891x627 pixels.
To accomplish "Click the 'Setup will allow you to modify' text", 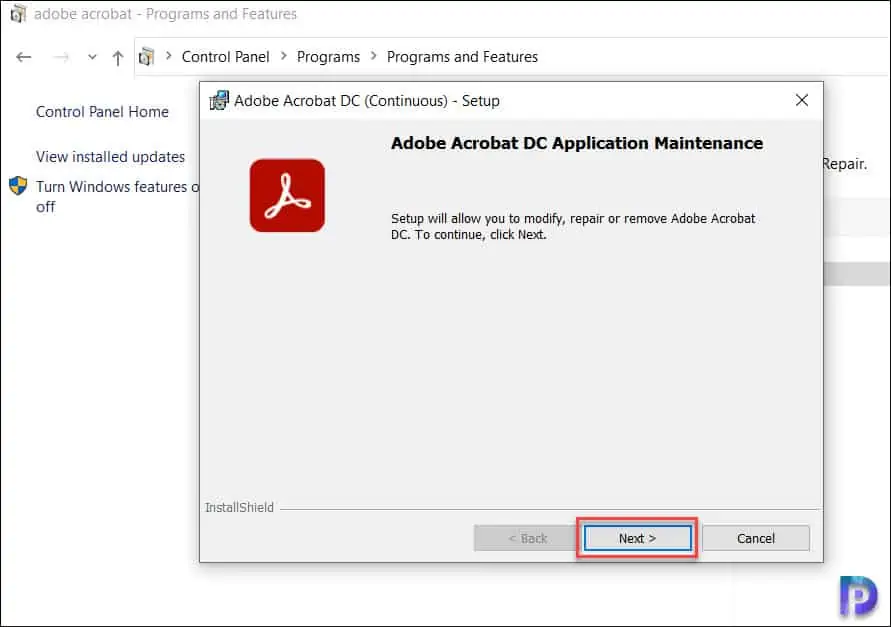I will coord(573,226).
